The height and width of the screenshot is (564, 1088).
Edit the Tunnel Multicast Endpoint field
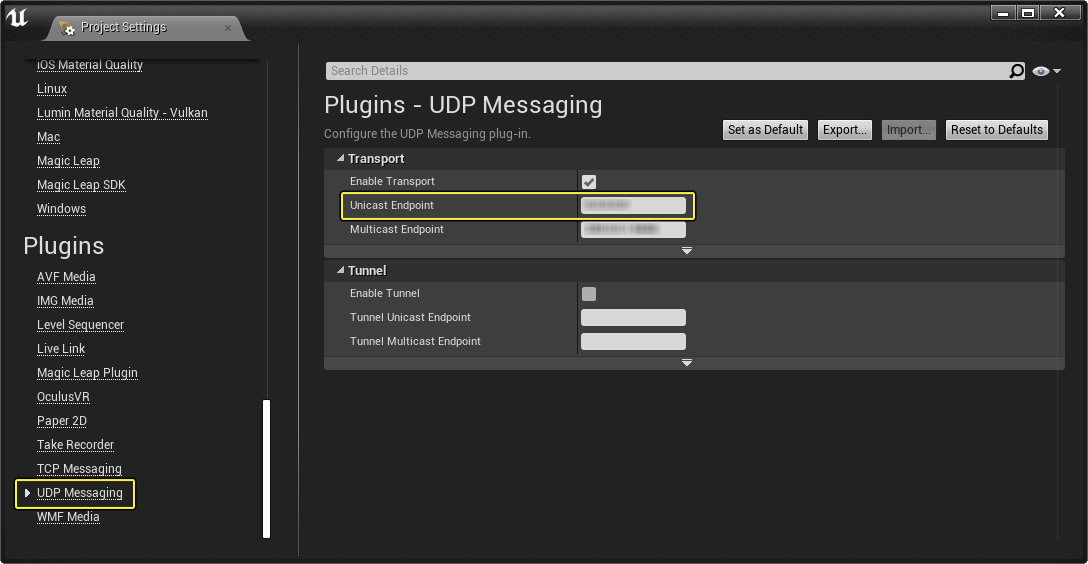coord(633,341)
